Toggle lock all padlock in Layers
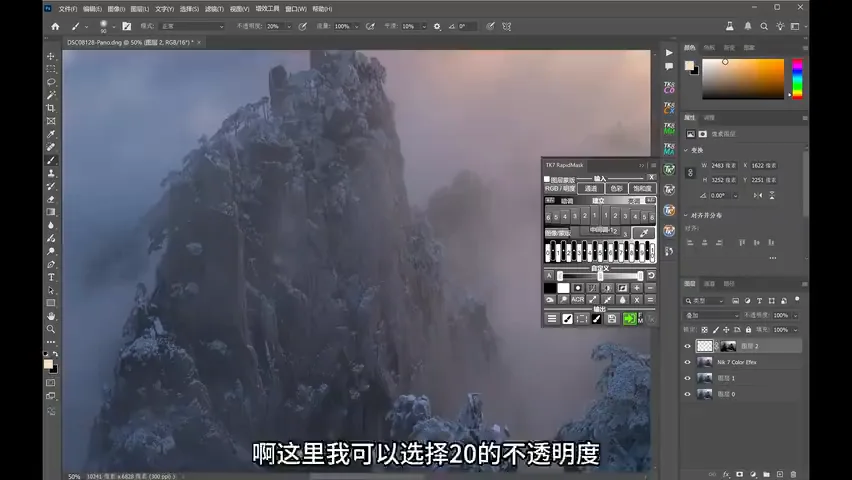852x480 pixels. 748,329
